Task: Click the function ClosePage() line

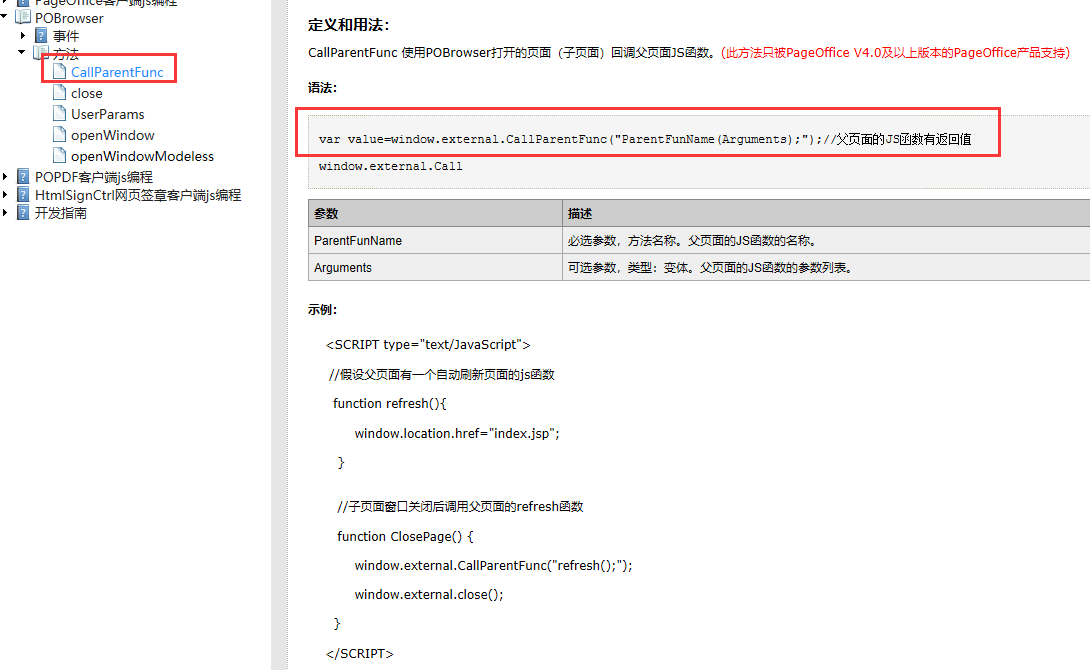Action: 405,537
